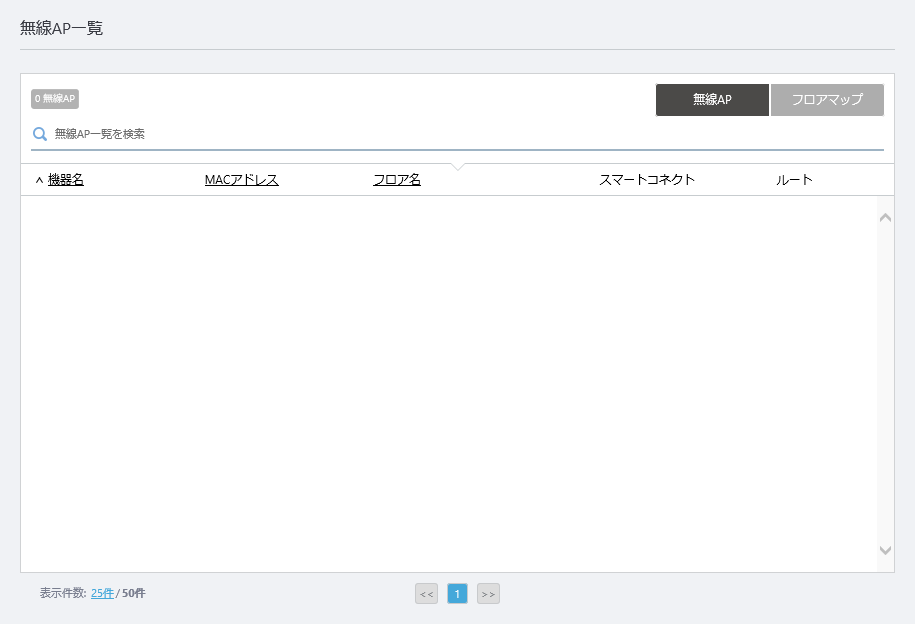Screen dimensions: 915x624
Task: Click the スマートコネクト column header
Action: [x=647, y=180]
